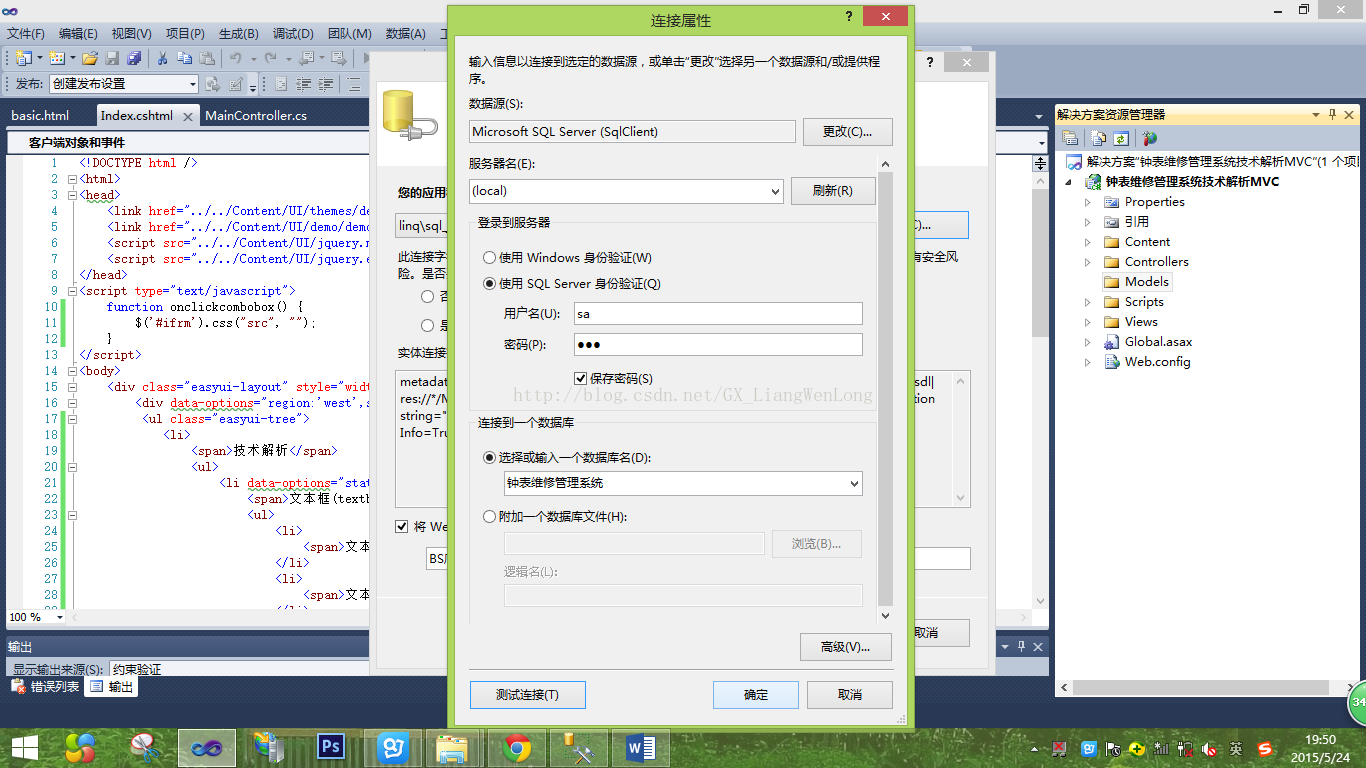Image resolution: width=1366 pixels, height=768 pixels.
Task: Expand the Controllers folder node
Action: 1088,262
